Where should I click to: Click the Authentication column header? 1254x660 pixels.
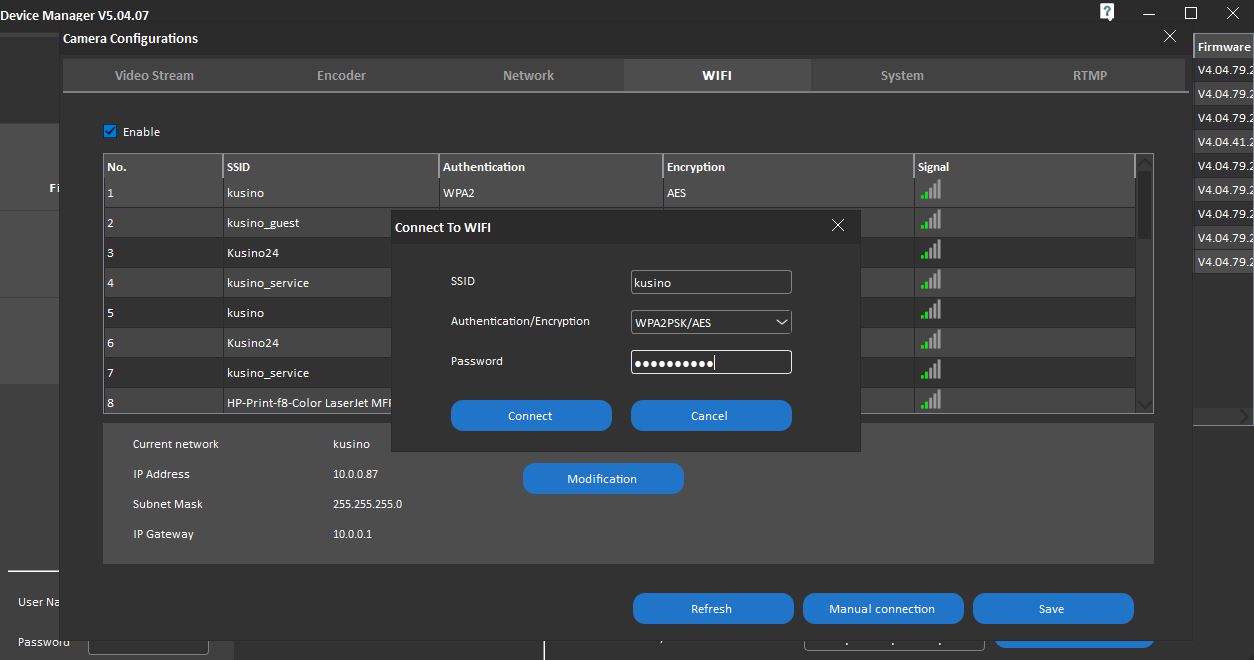click(551, 166)
